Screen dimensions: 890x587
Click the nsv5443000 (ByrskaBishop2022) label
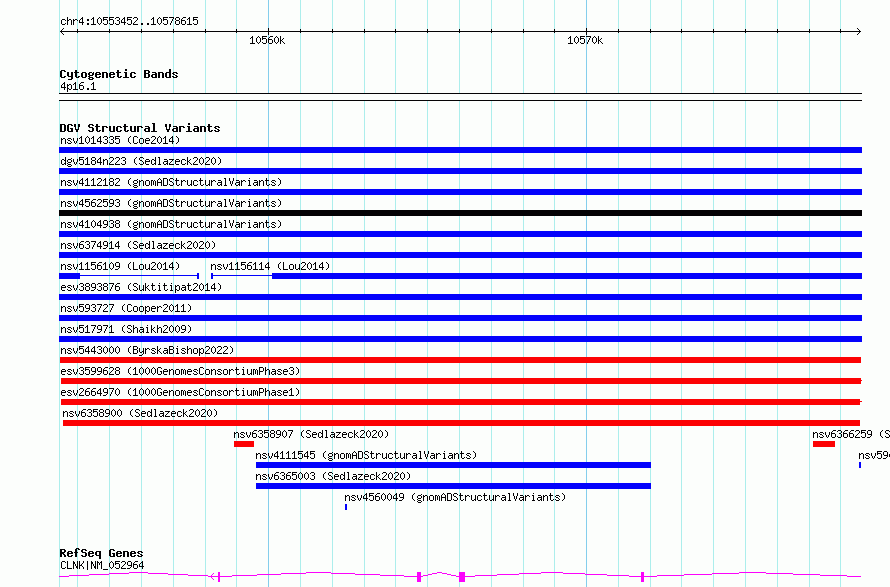click(147, 350)
